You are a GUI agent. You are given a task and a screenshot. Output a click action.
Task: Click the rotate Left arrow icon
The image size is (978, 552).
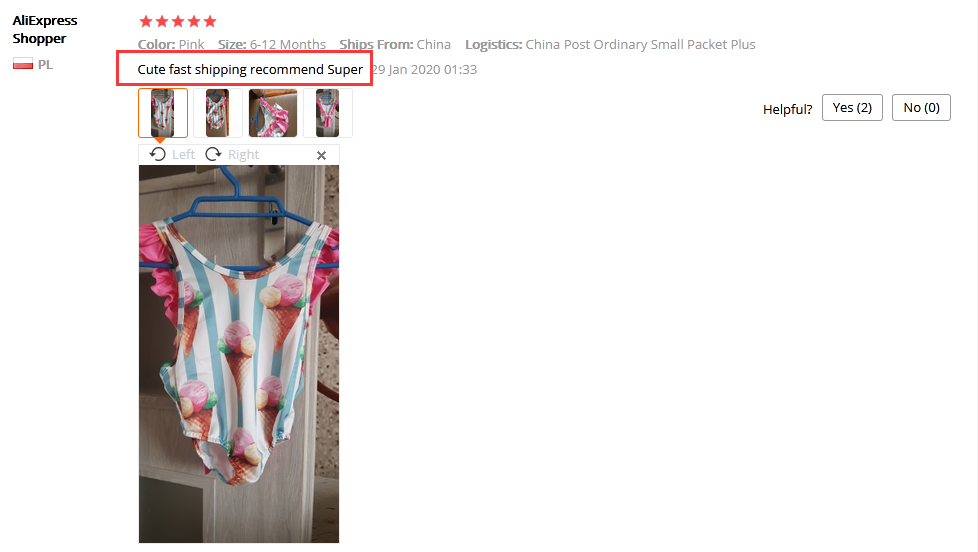pyautogui.click(x=158, y=154)
